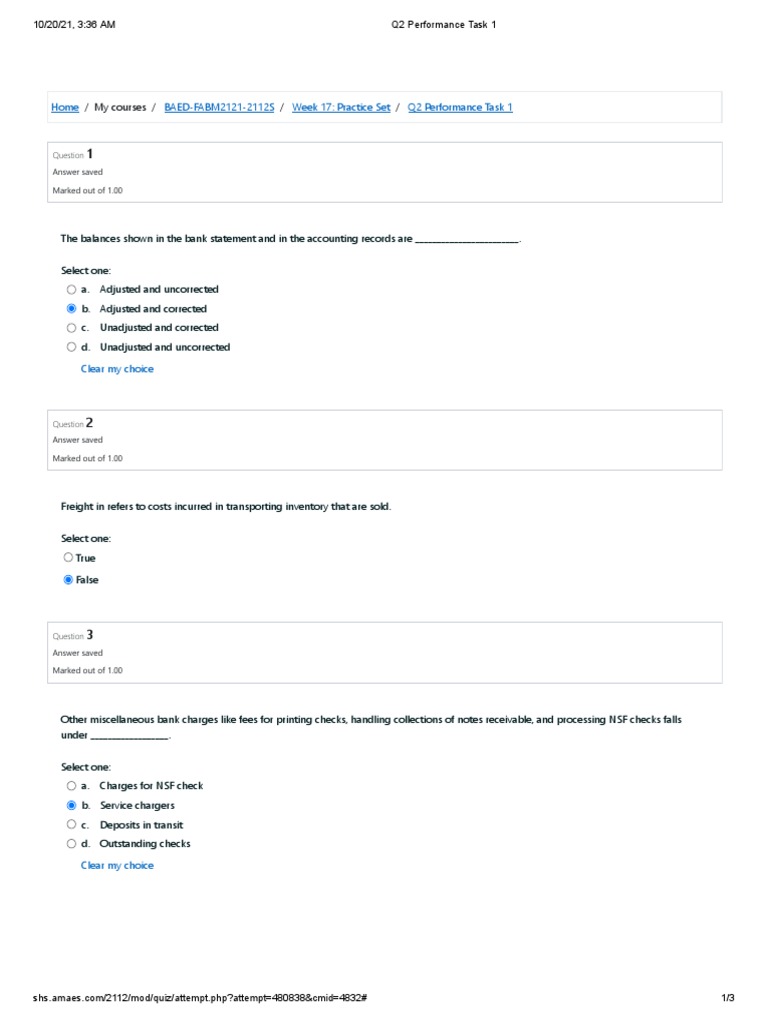Open the BAED-FABM2121-2112S course link
This screenshot has height=1024, width=768.
(x=219, y=107)
